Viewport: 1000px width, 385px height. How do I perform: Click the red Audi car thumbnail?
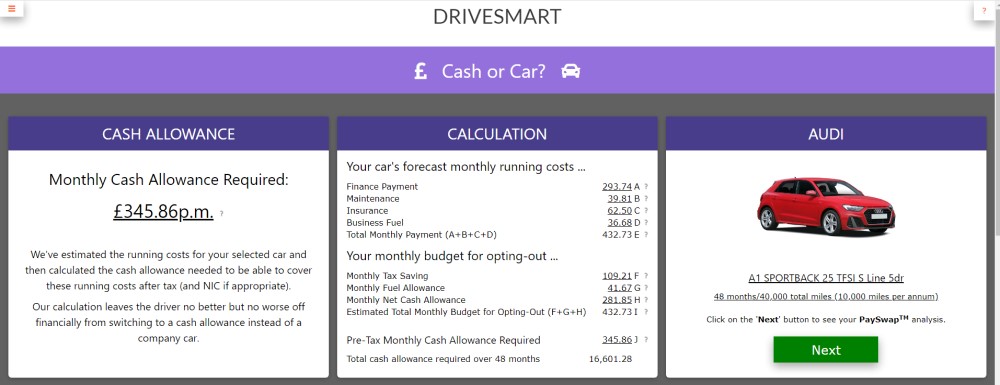826,206
